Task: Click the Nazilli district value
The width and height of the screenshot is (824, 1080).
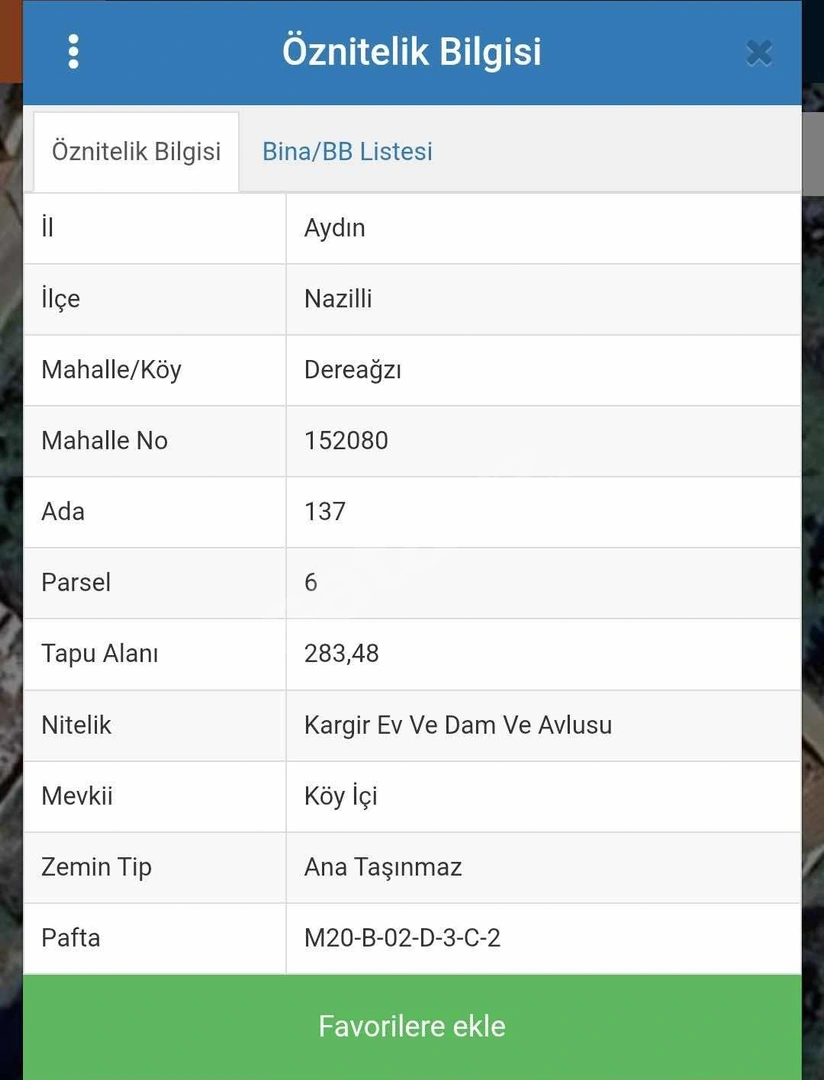Action: coord(338,299)
